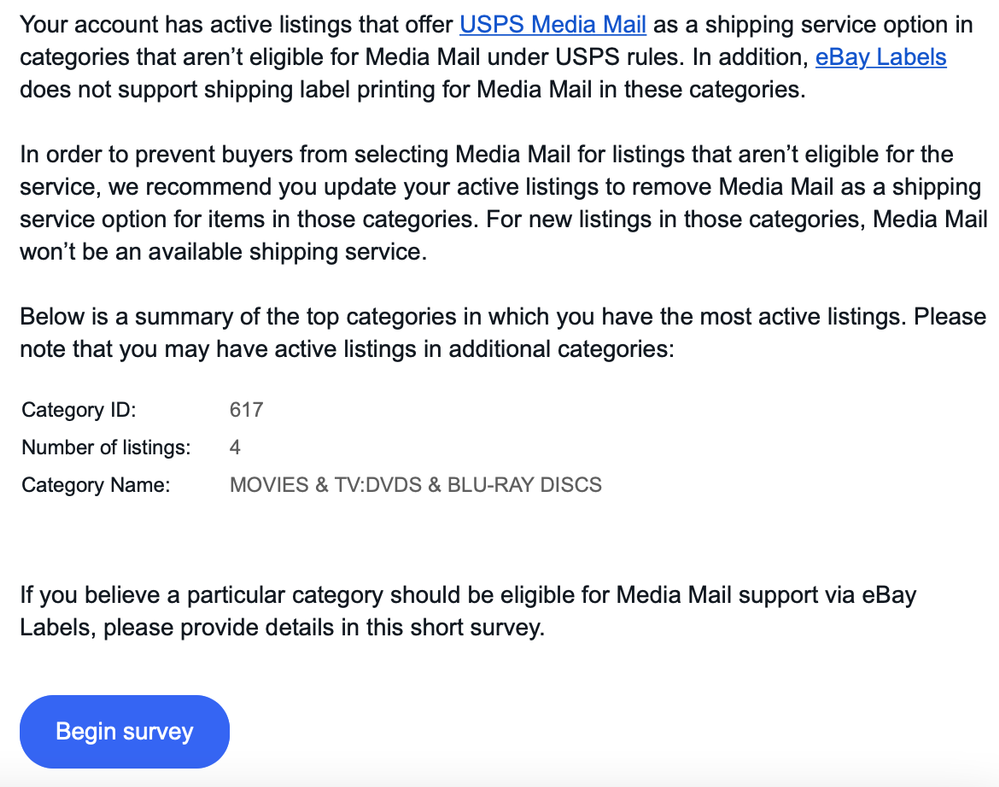The height and width of the screenshot is (787, 999).
Task: Click the text 'won't be an available shipping service'
Action: coord(223,252)
